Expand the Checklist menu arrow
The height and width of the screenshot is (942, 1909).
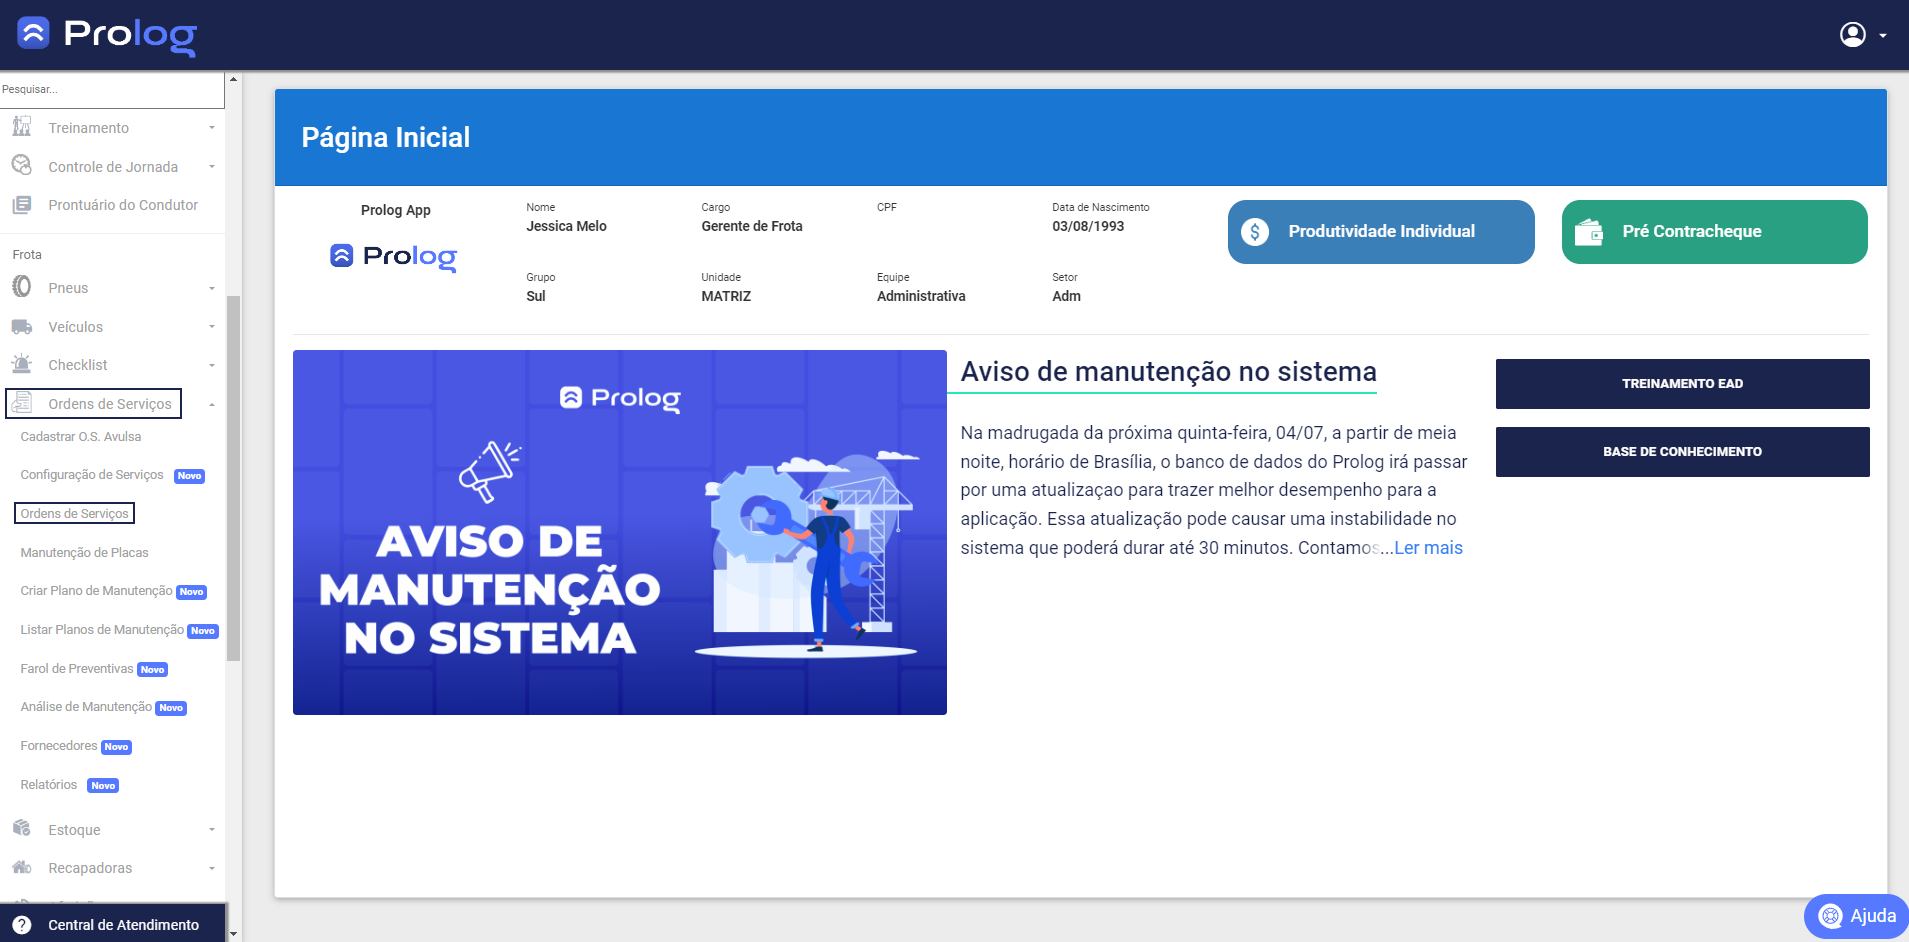(212, 365)
